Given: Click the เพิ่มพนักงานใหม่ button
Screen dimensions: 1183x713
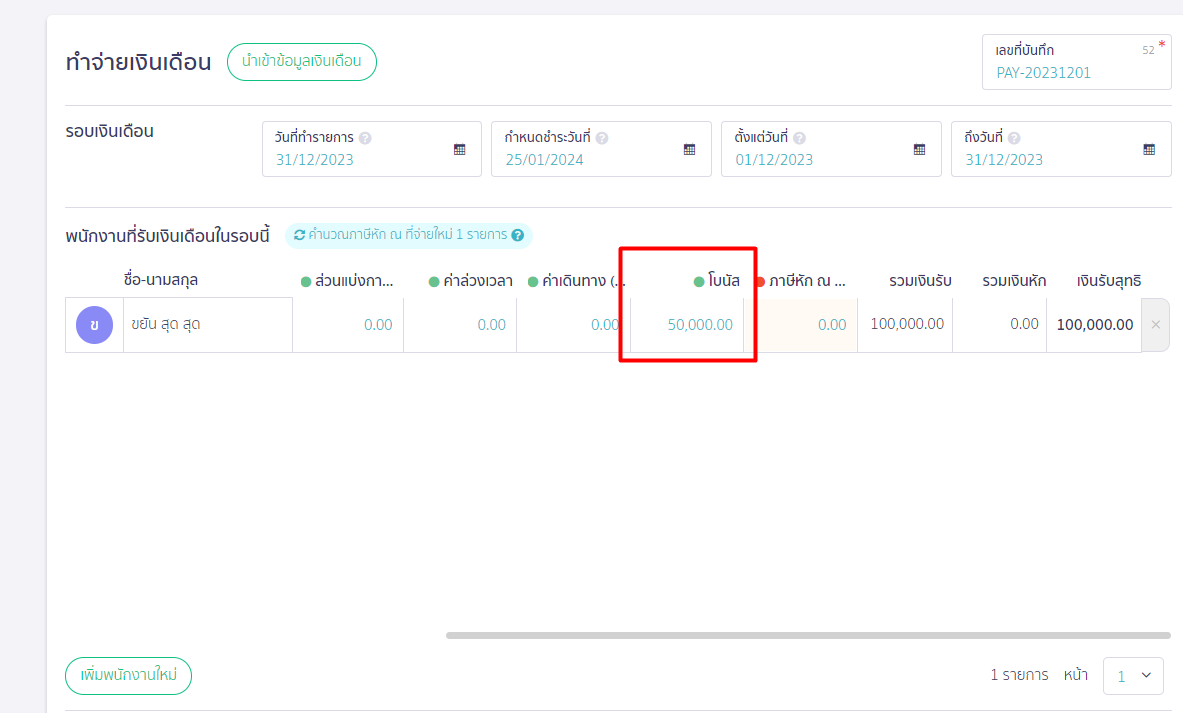Looking at the screenshot, I should point(128,675).
